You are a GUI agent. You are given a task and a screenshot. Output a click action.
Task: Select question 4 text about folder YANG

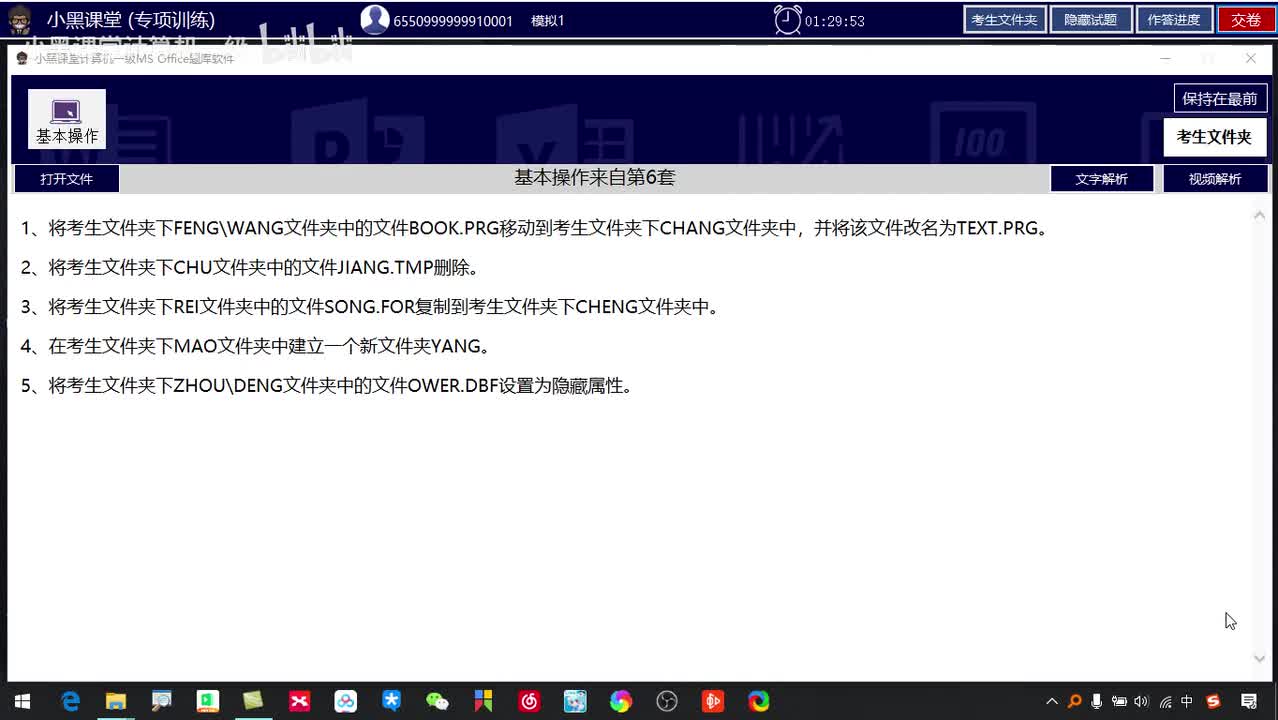coord(256,346)
